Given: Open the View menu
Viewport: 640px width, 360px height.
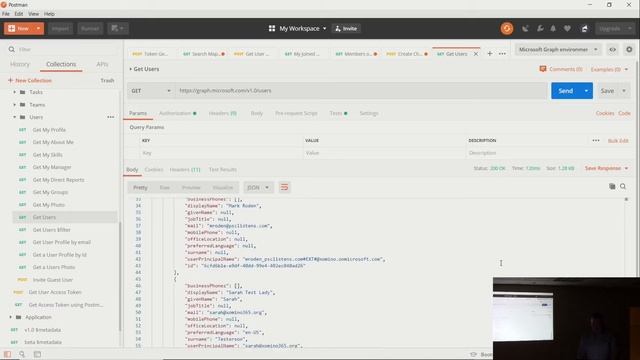Looking at the screenshot, I should pos(33,14).
